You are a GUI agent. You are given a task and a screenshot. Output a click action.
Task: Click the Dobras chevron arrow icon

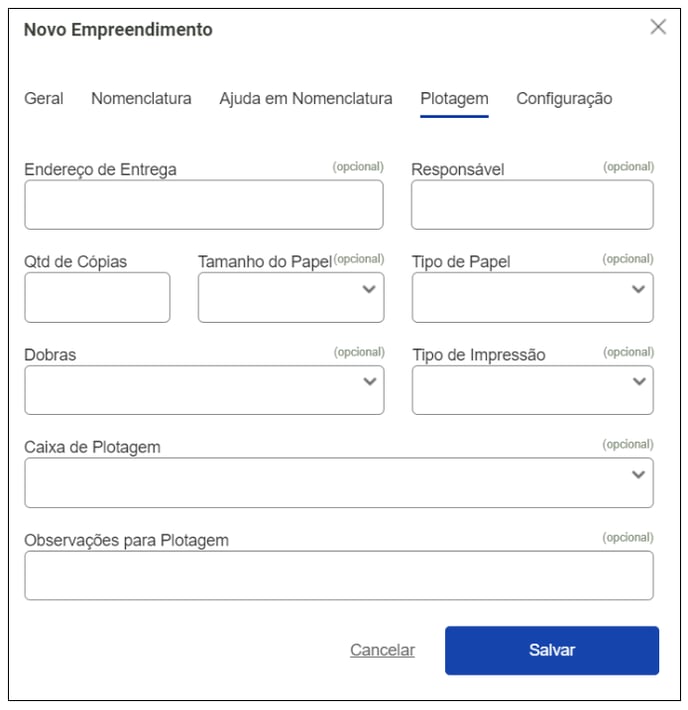coord(369,382)
